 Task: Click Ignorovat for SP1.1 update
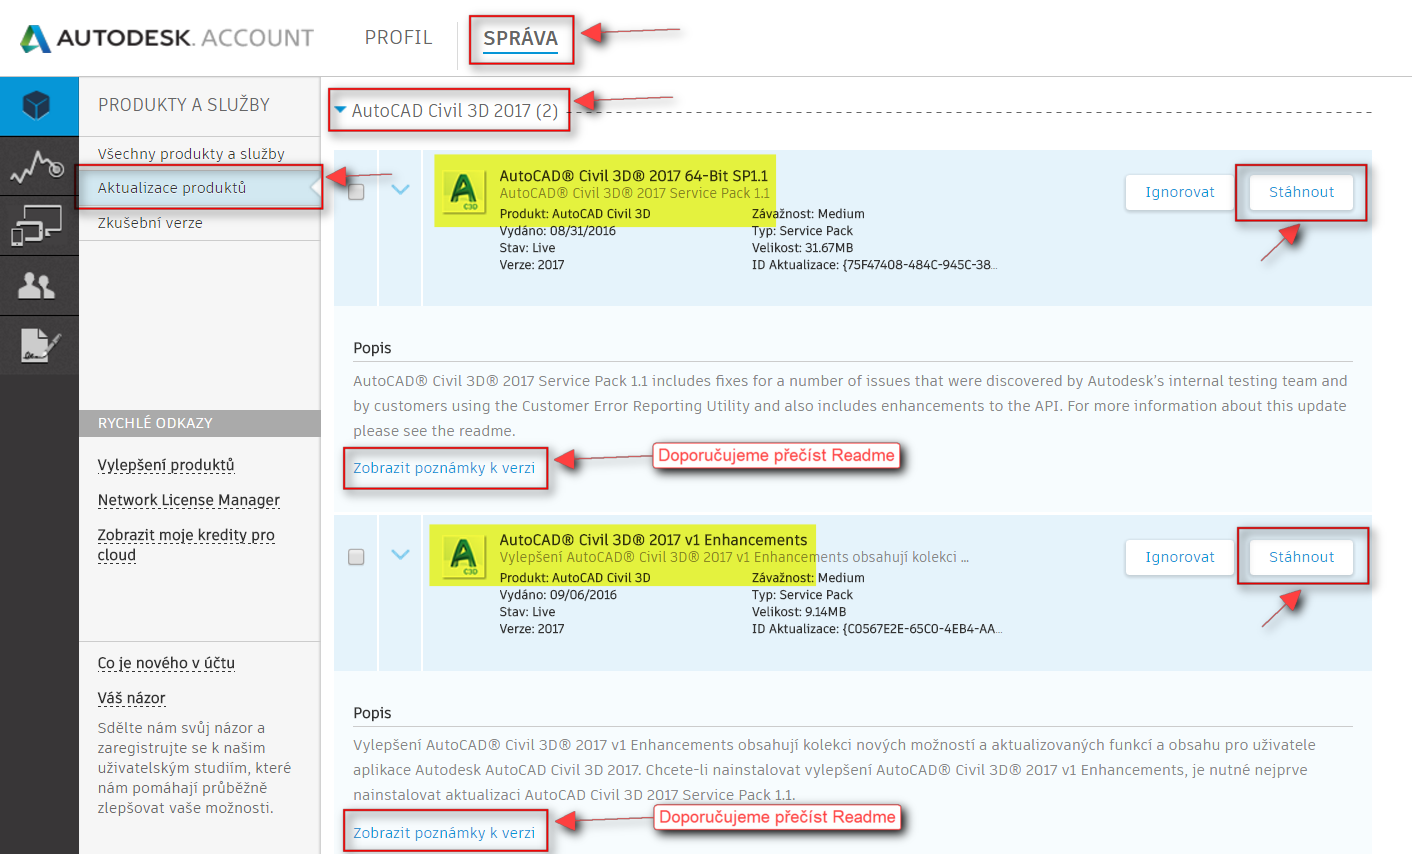click(x=1180, y=192)
